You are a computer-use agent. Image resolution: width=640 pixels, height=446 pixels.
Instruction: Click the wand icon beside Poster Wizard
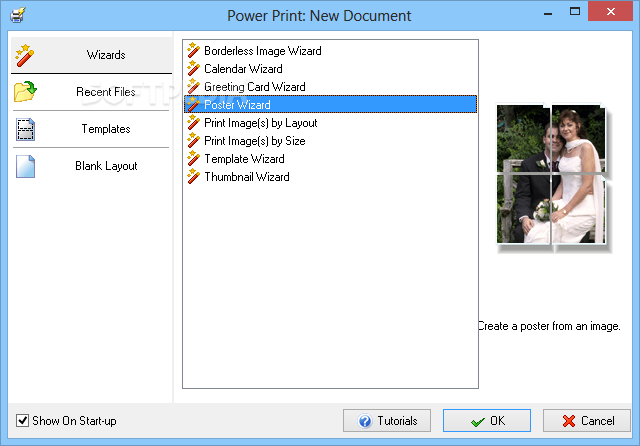193,104
